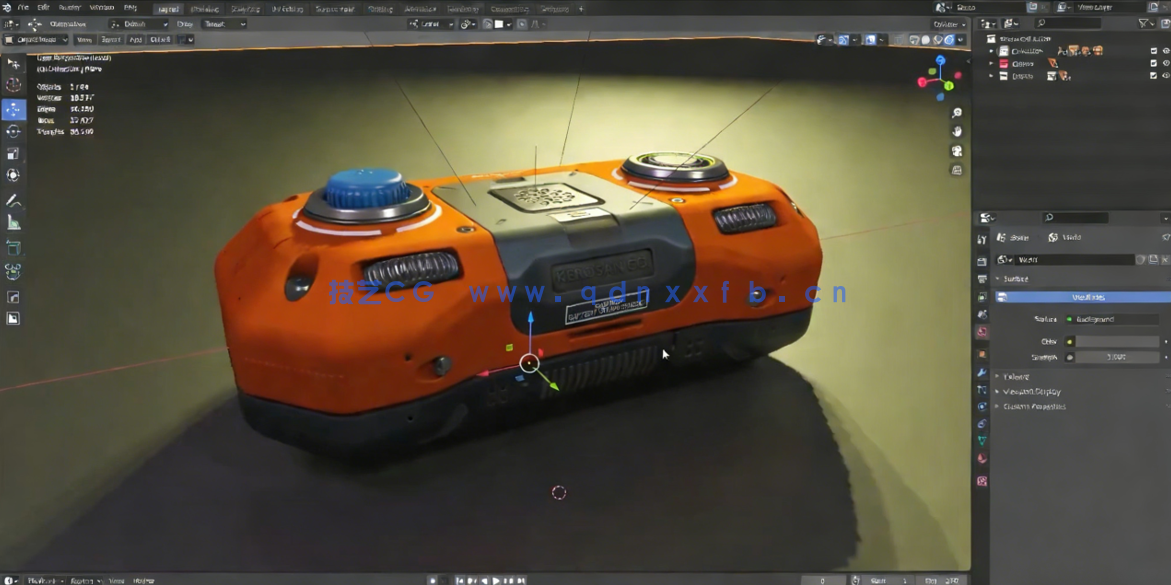Activate the Rotate tool

pyautogui.click(x=13, y=132)
